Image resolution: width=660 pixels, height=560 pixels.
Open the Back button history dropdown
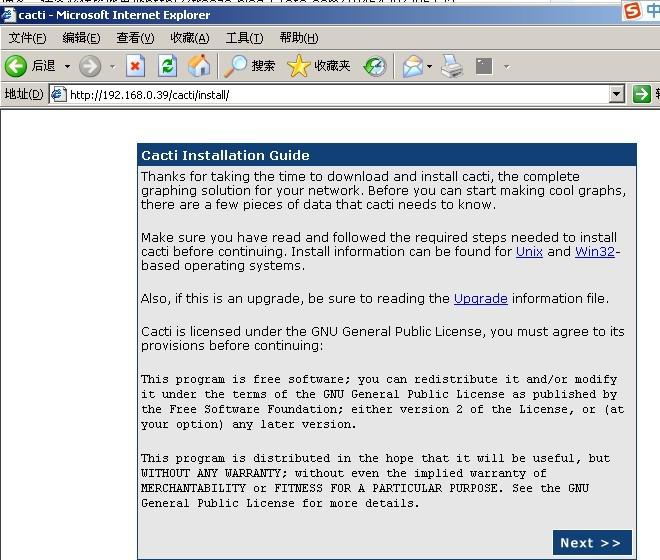pos(67,66)
